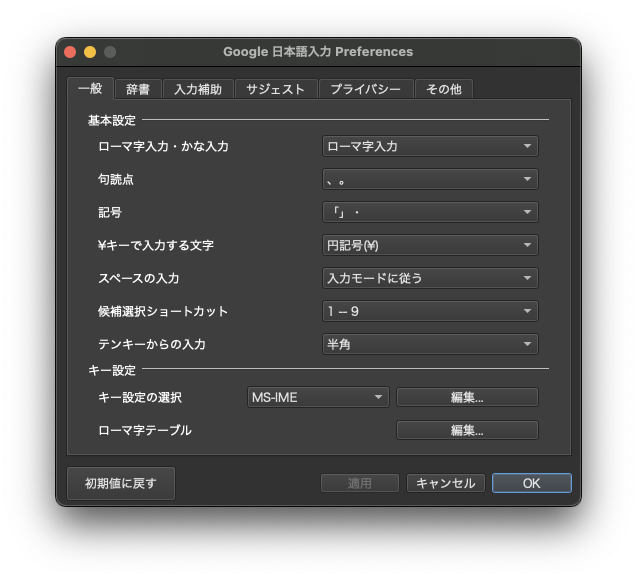The image size is (637, 580).
Task: Switch to the 一般 tab
Action: point(90,89)
